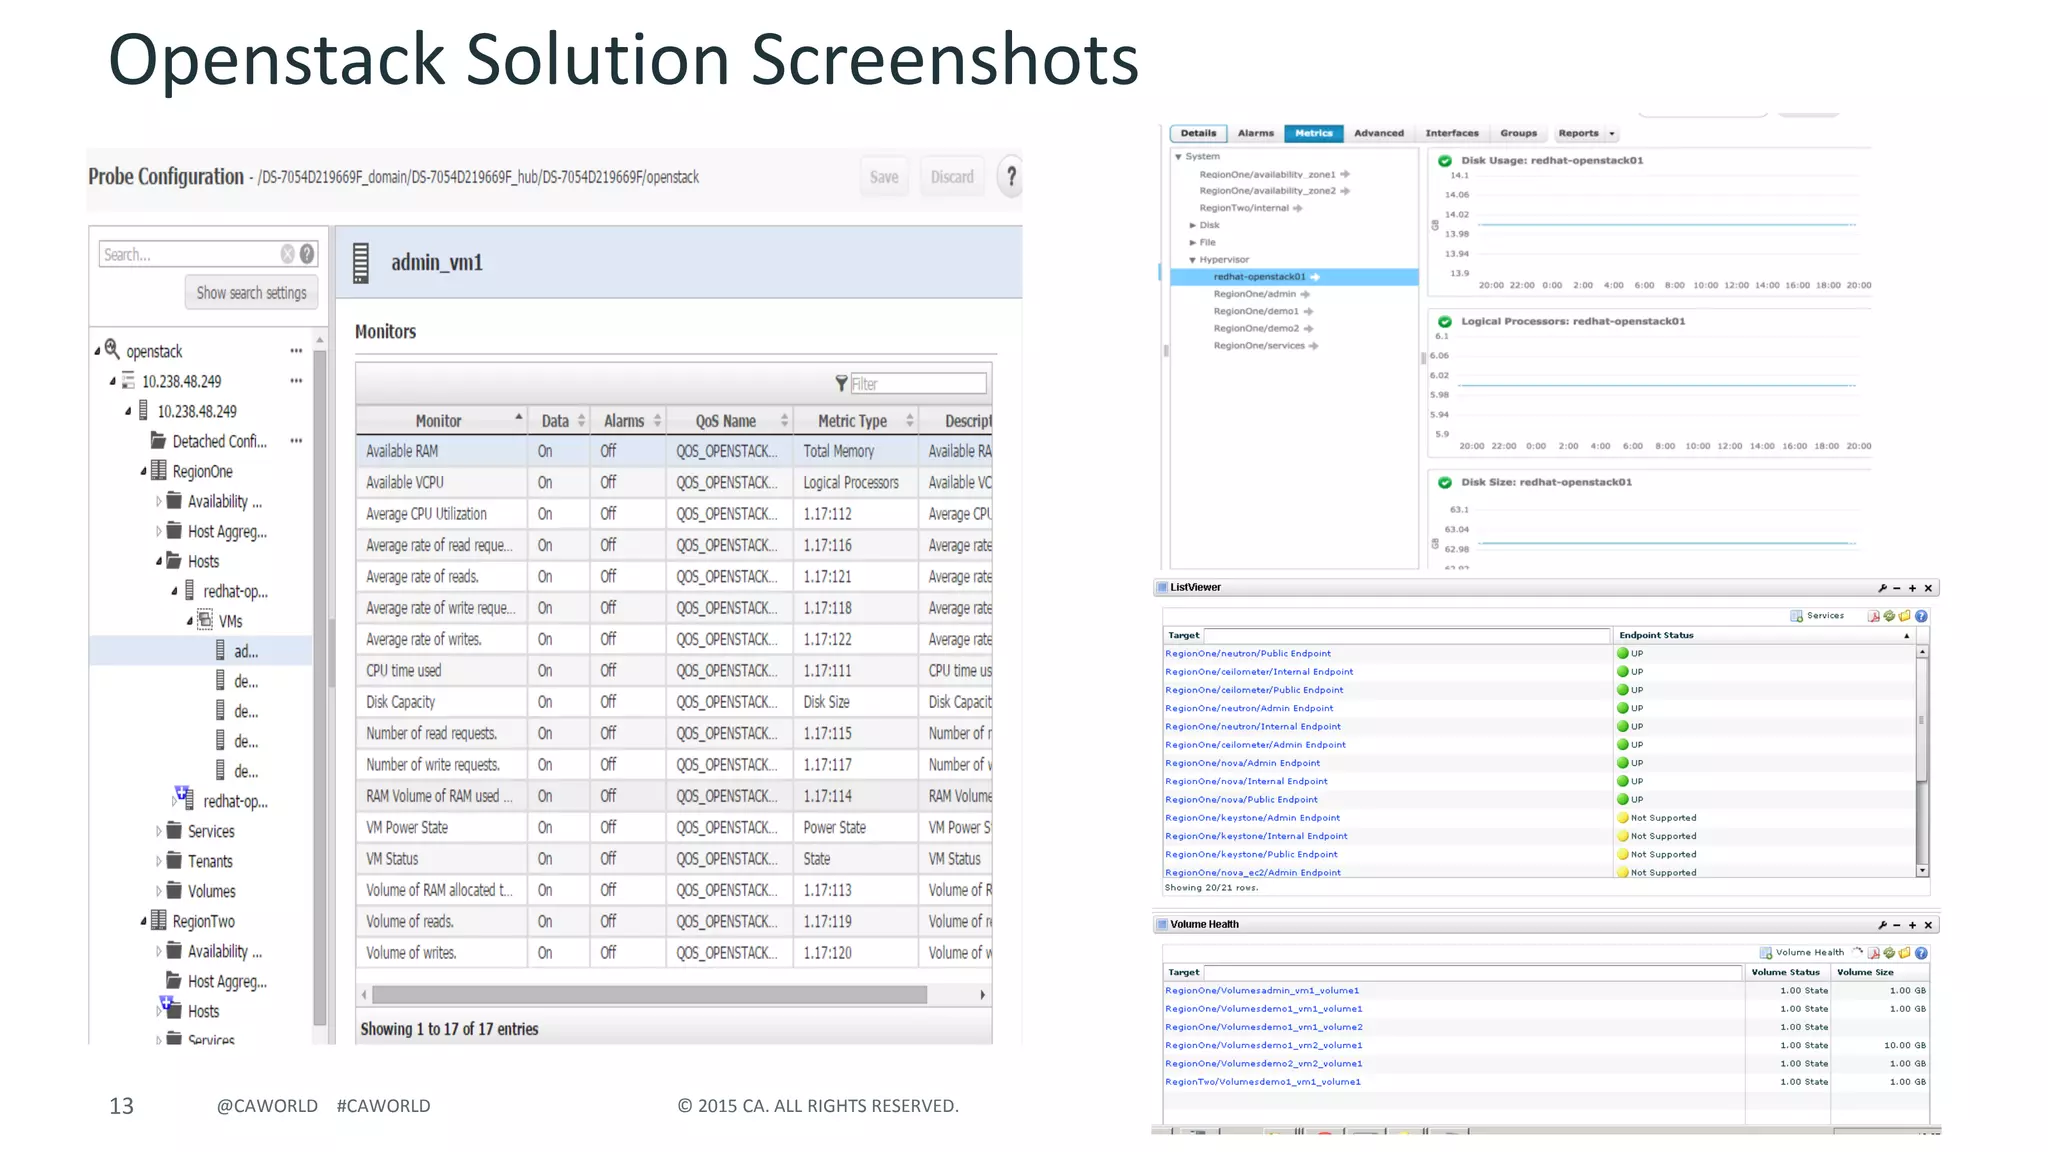Select the Available RAM monitor row
Screen dimensions: 2048x1152
(675, 451)
